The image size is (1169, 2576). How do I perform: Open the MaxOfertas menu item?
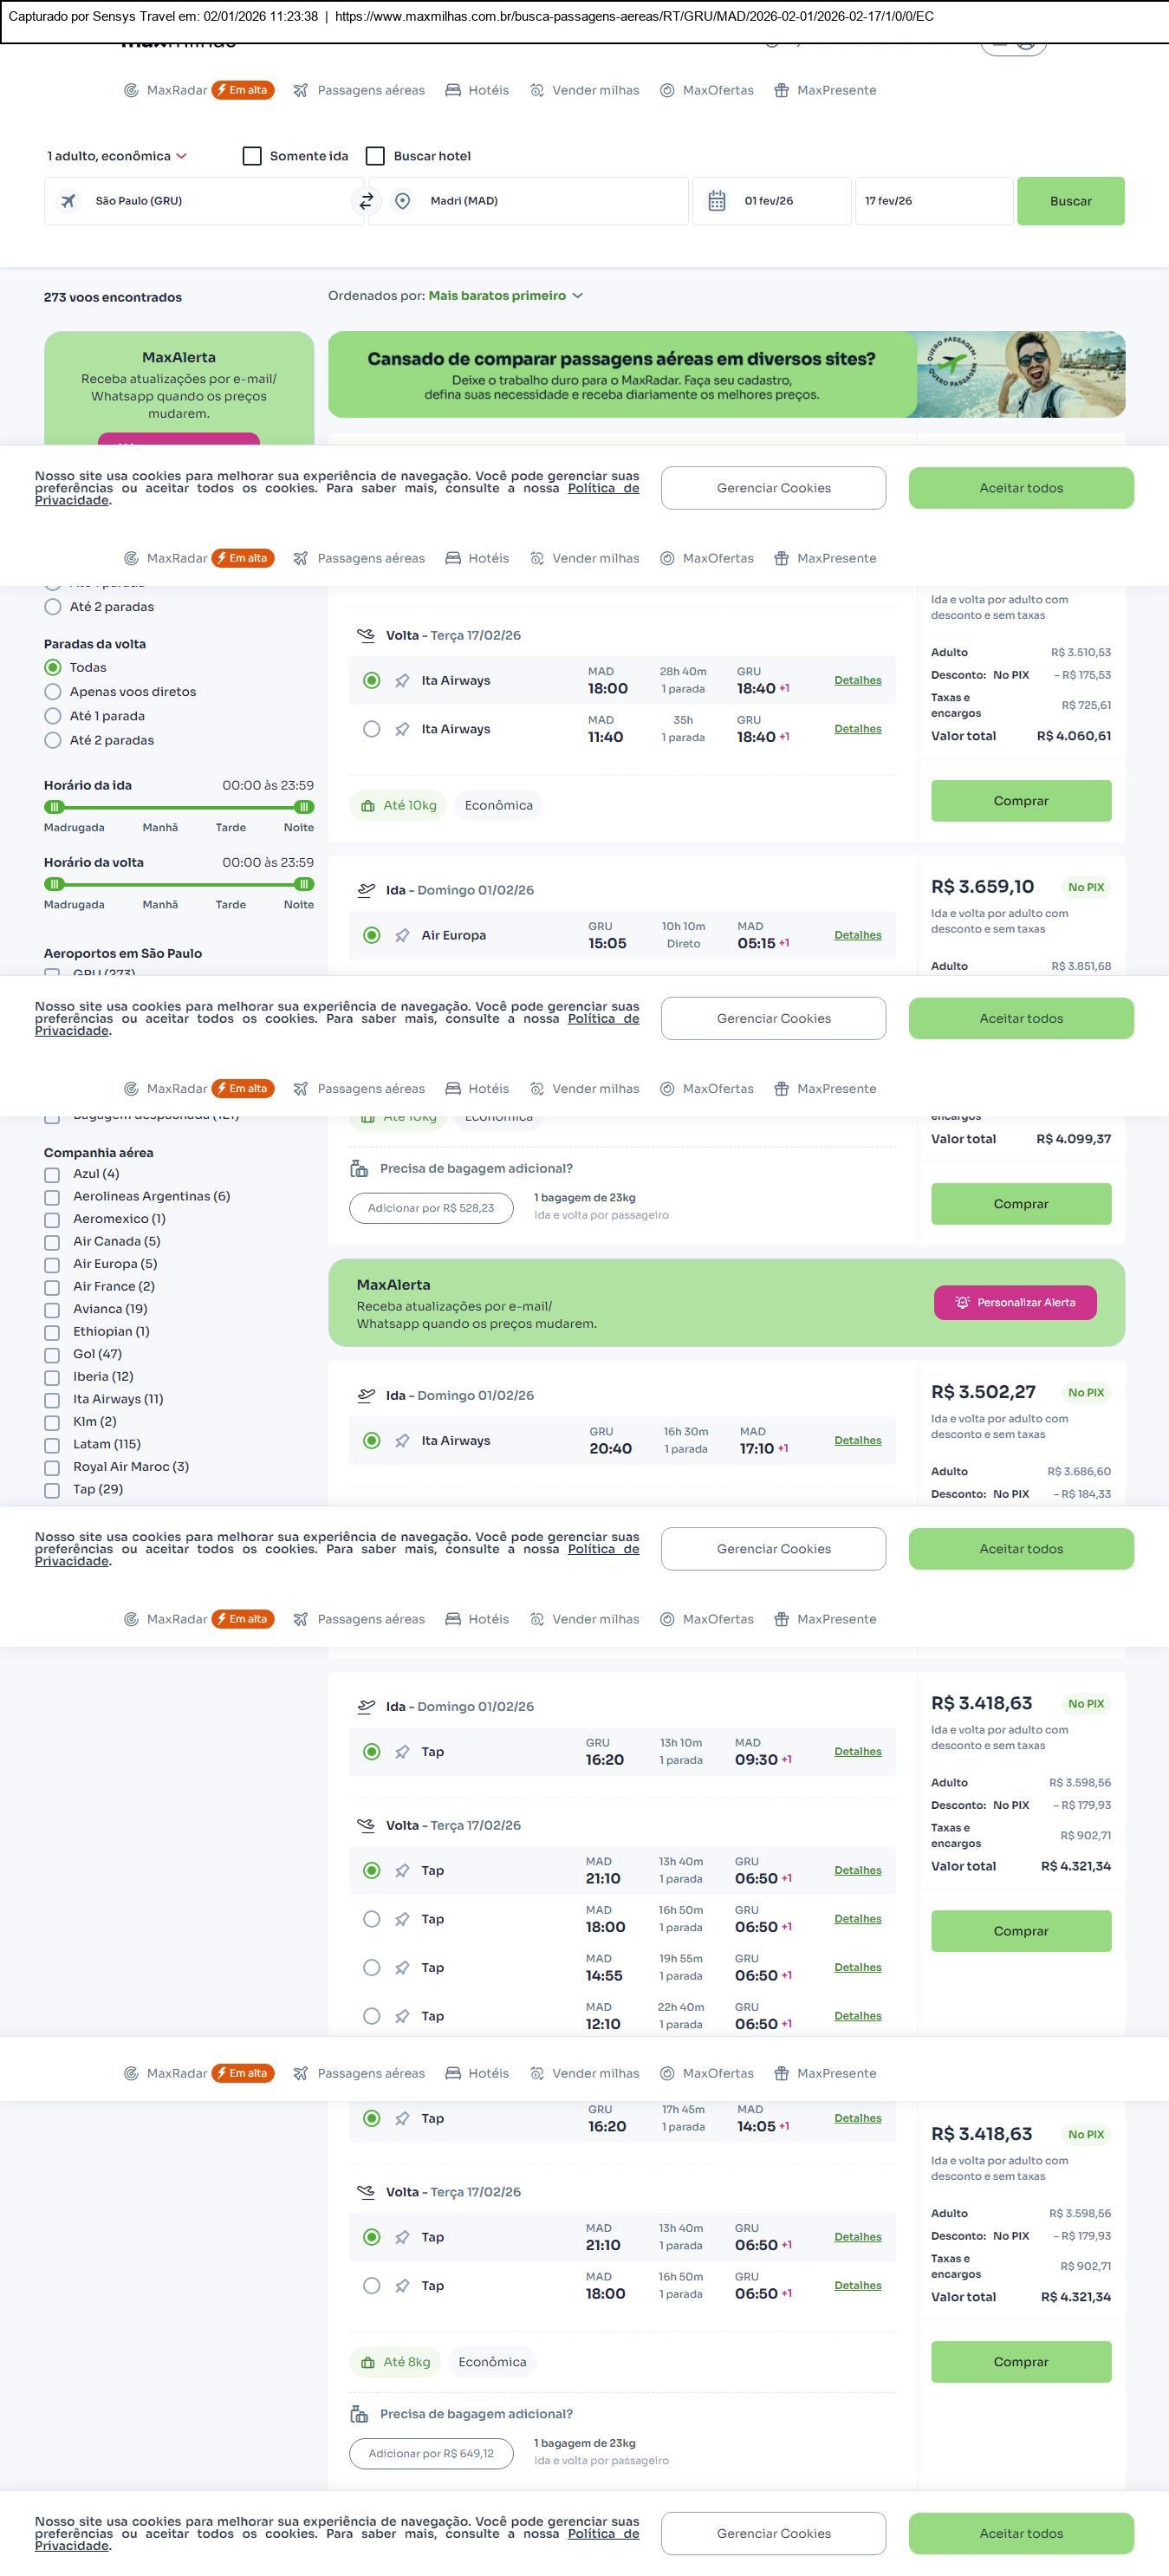pos(707,90)
